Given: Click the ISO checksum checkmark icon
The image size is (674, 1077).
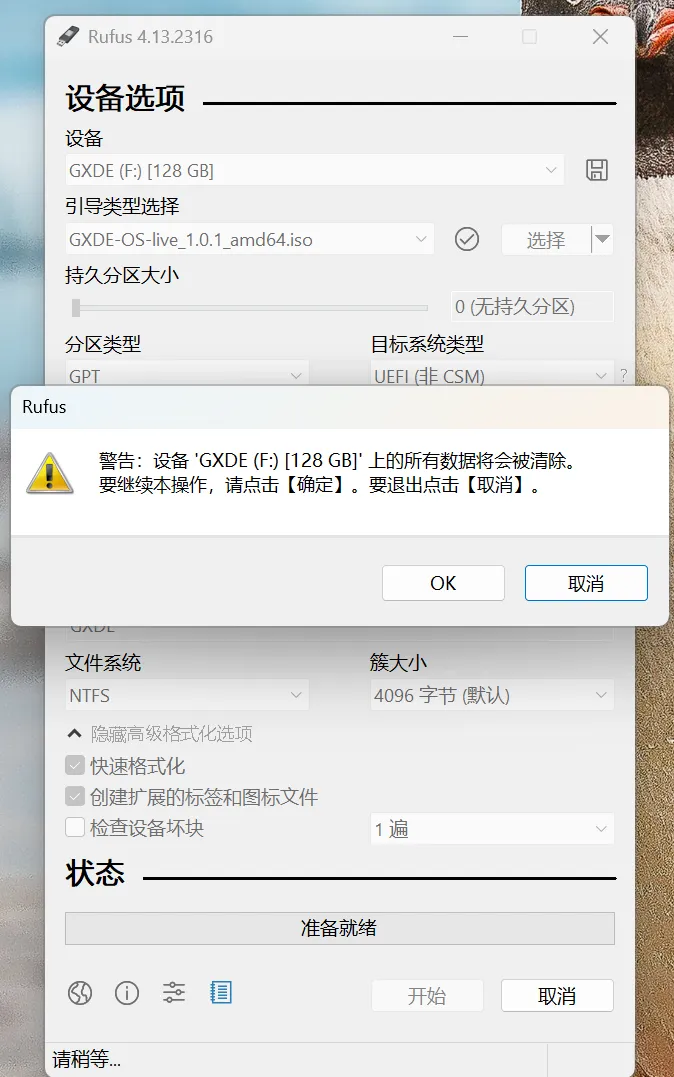Looking at the screenshot, I should click(467, 239).
